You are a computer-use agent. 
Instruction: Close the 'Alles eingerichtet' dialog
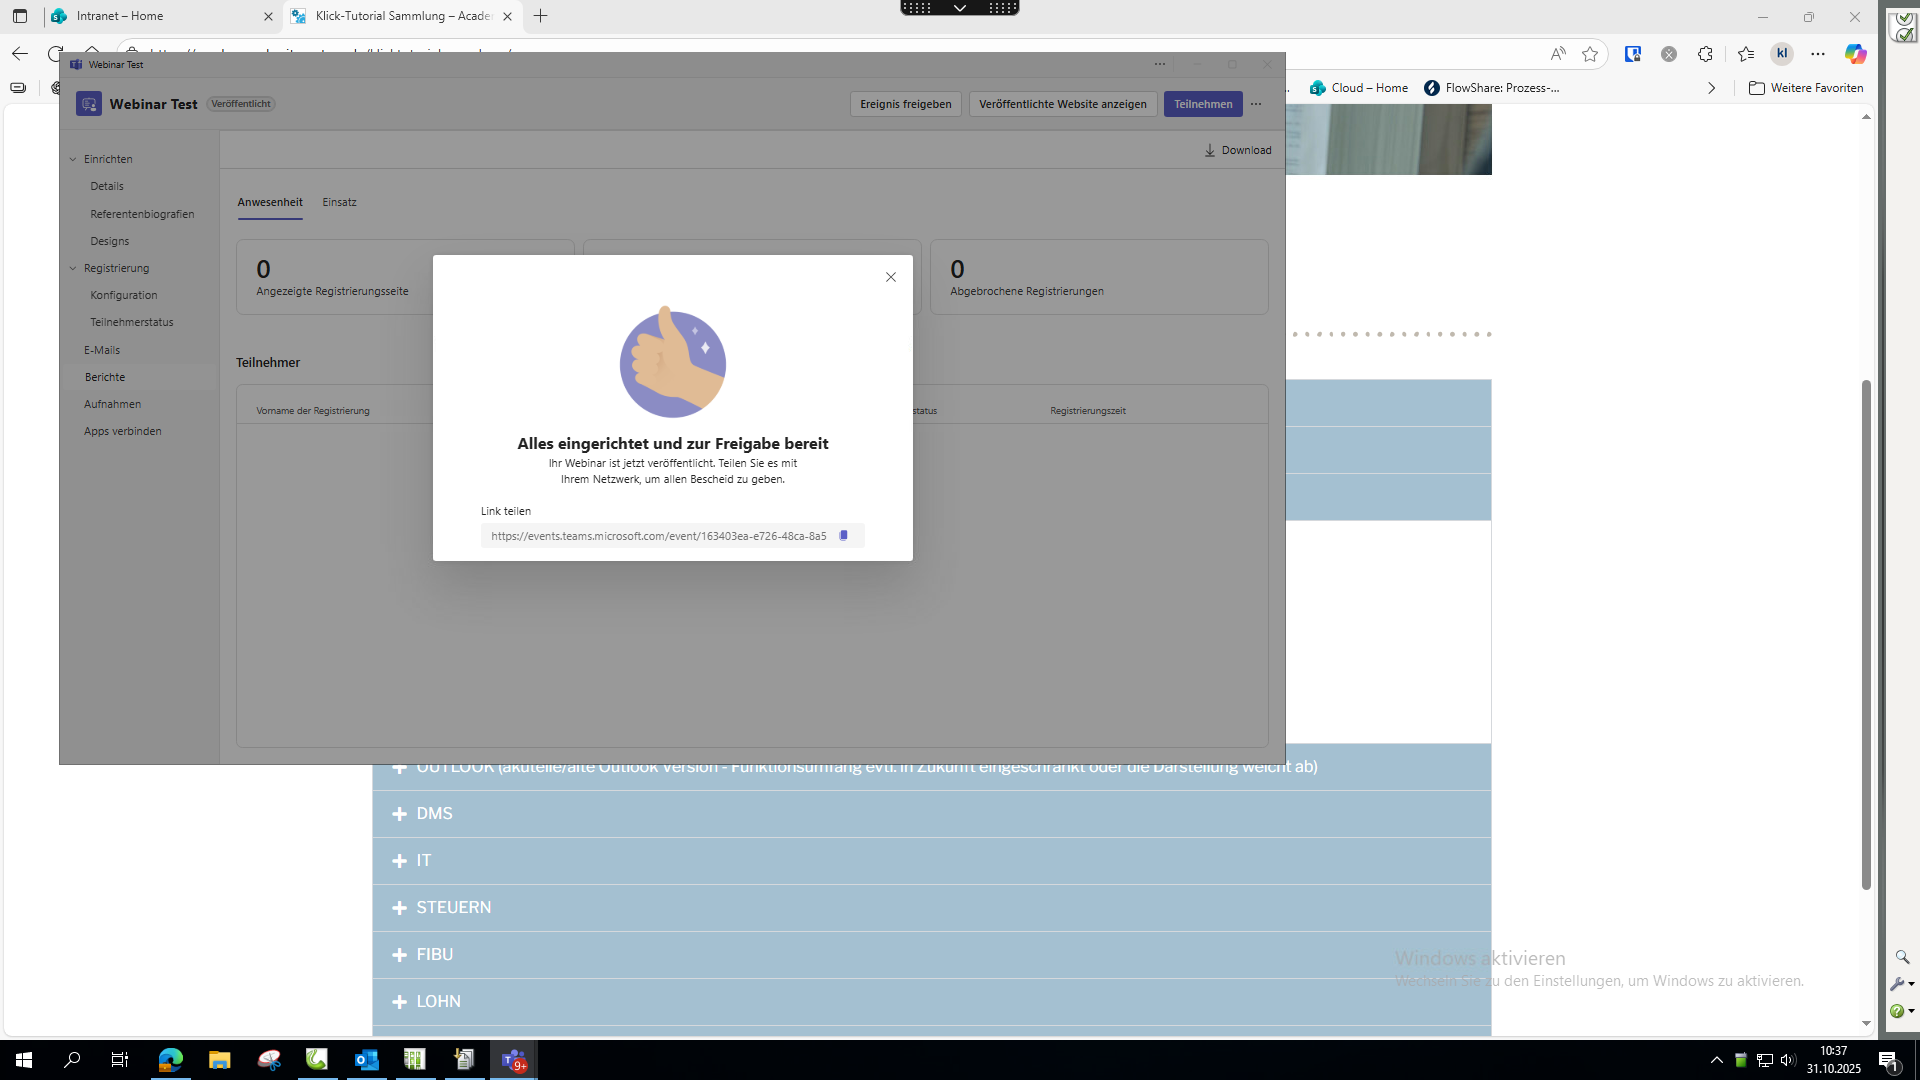(x=890, y=277)
